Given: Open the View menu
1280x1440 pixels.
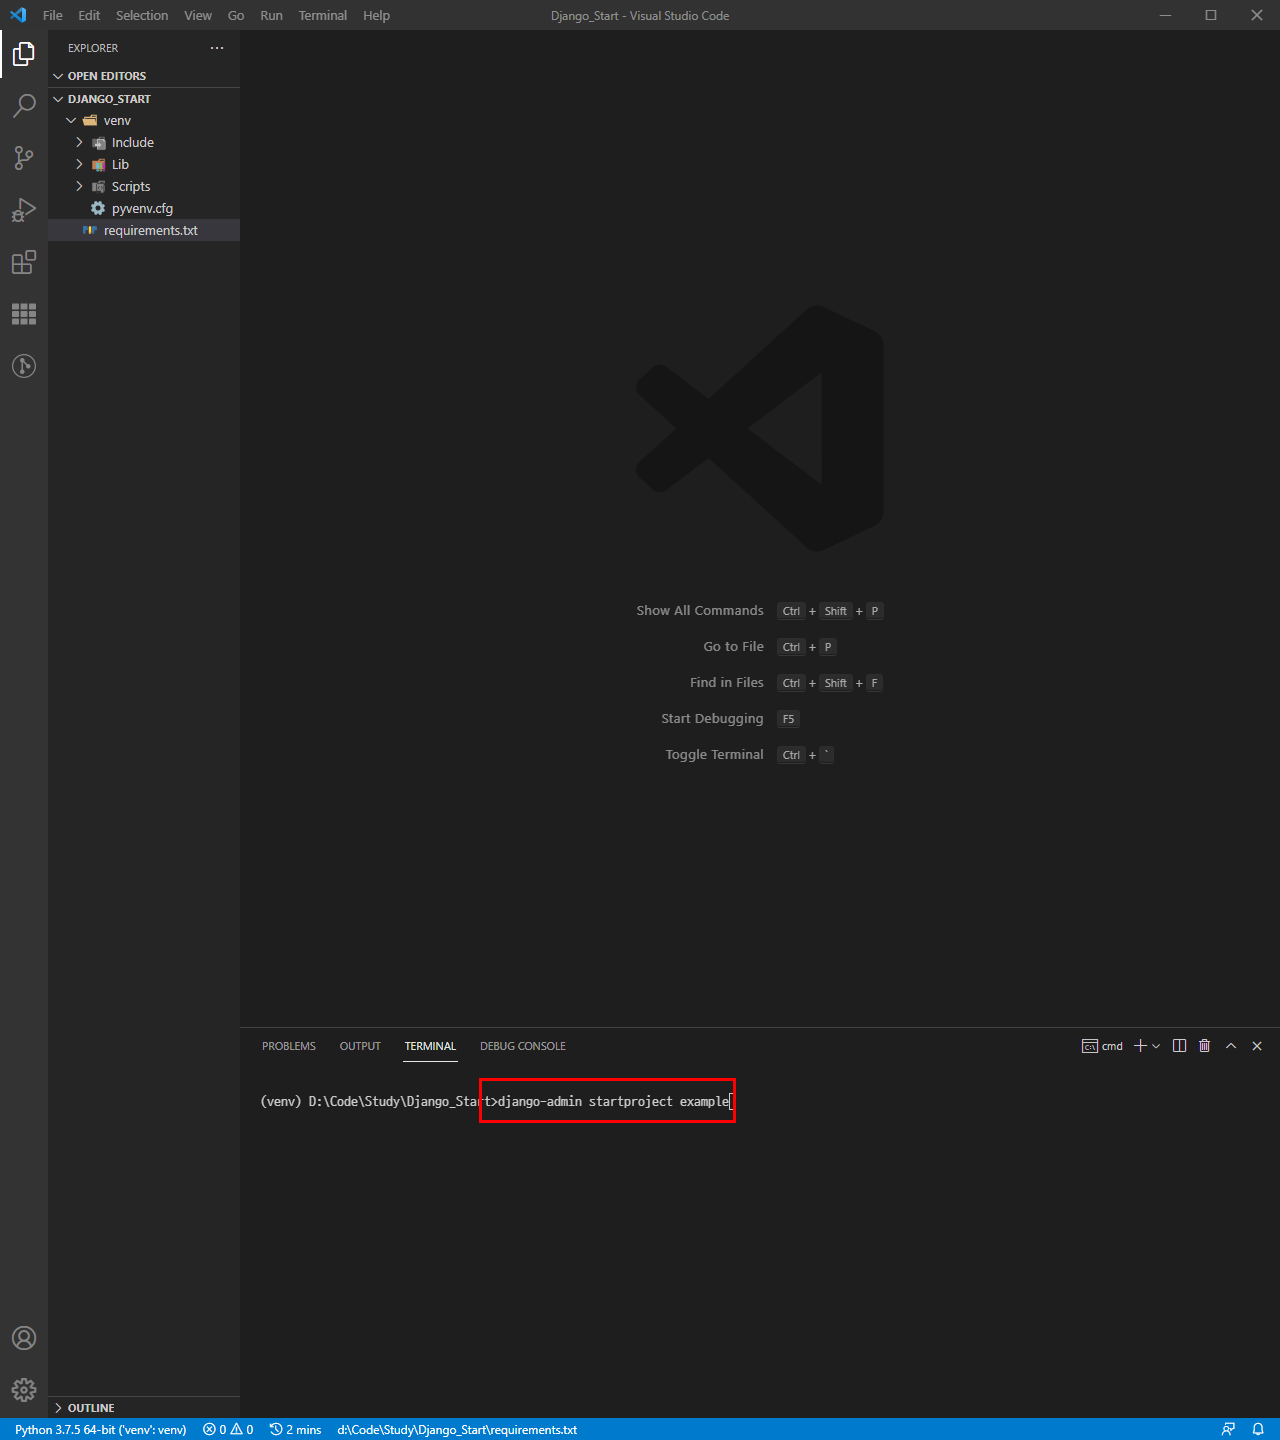Looking at the screenshot, I should 198,15.
